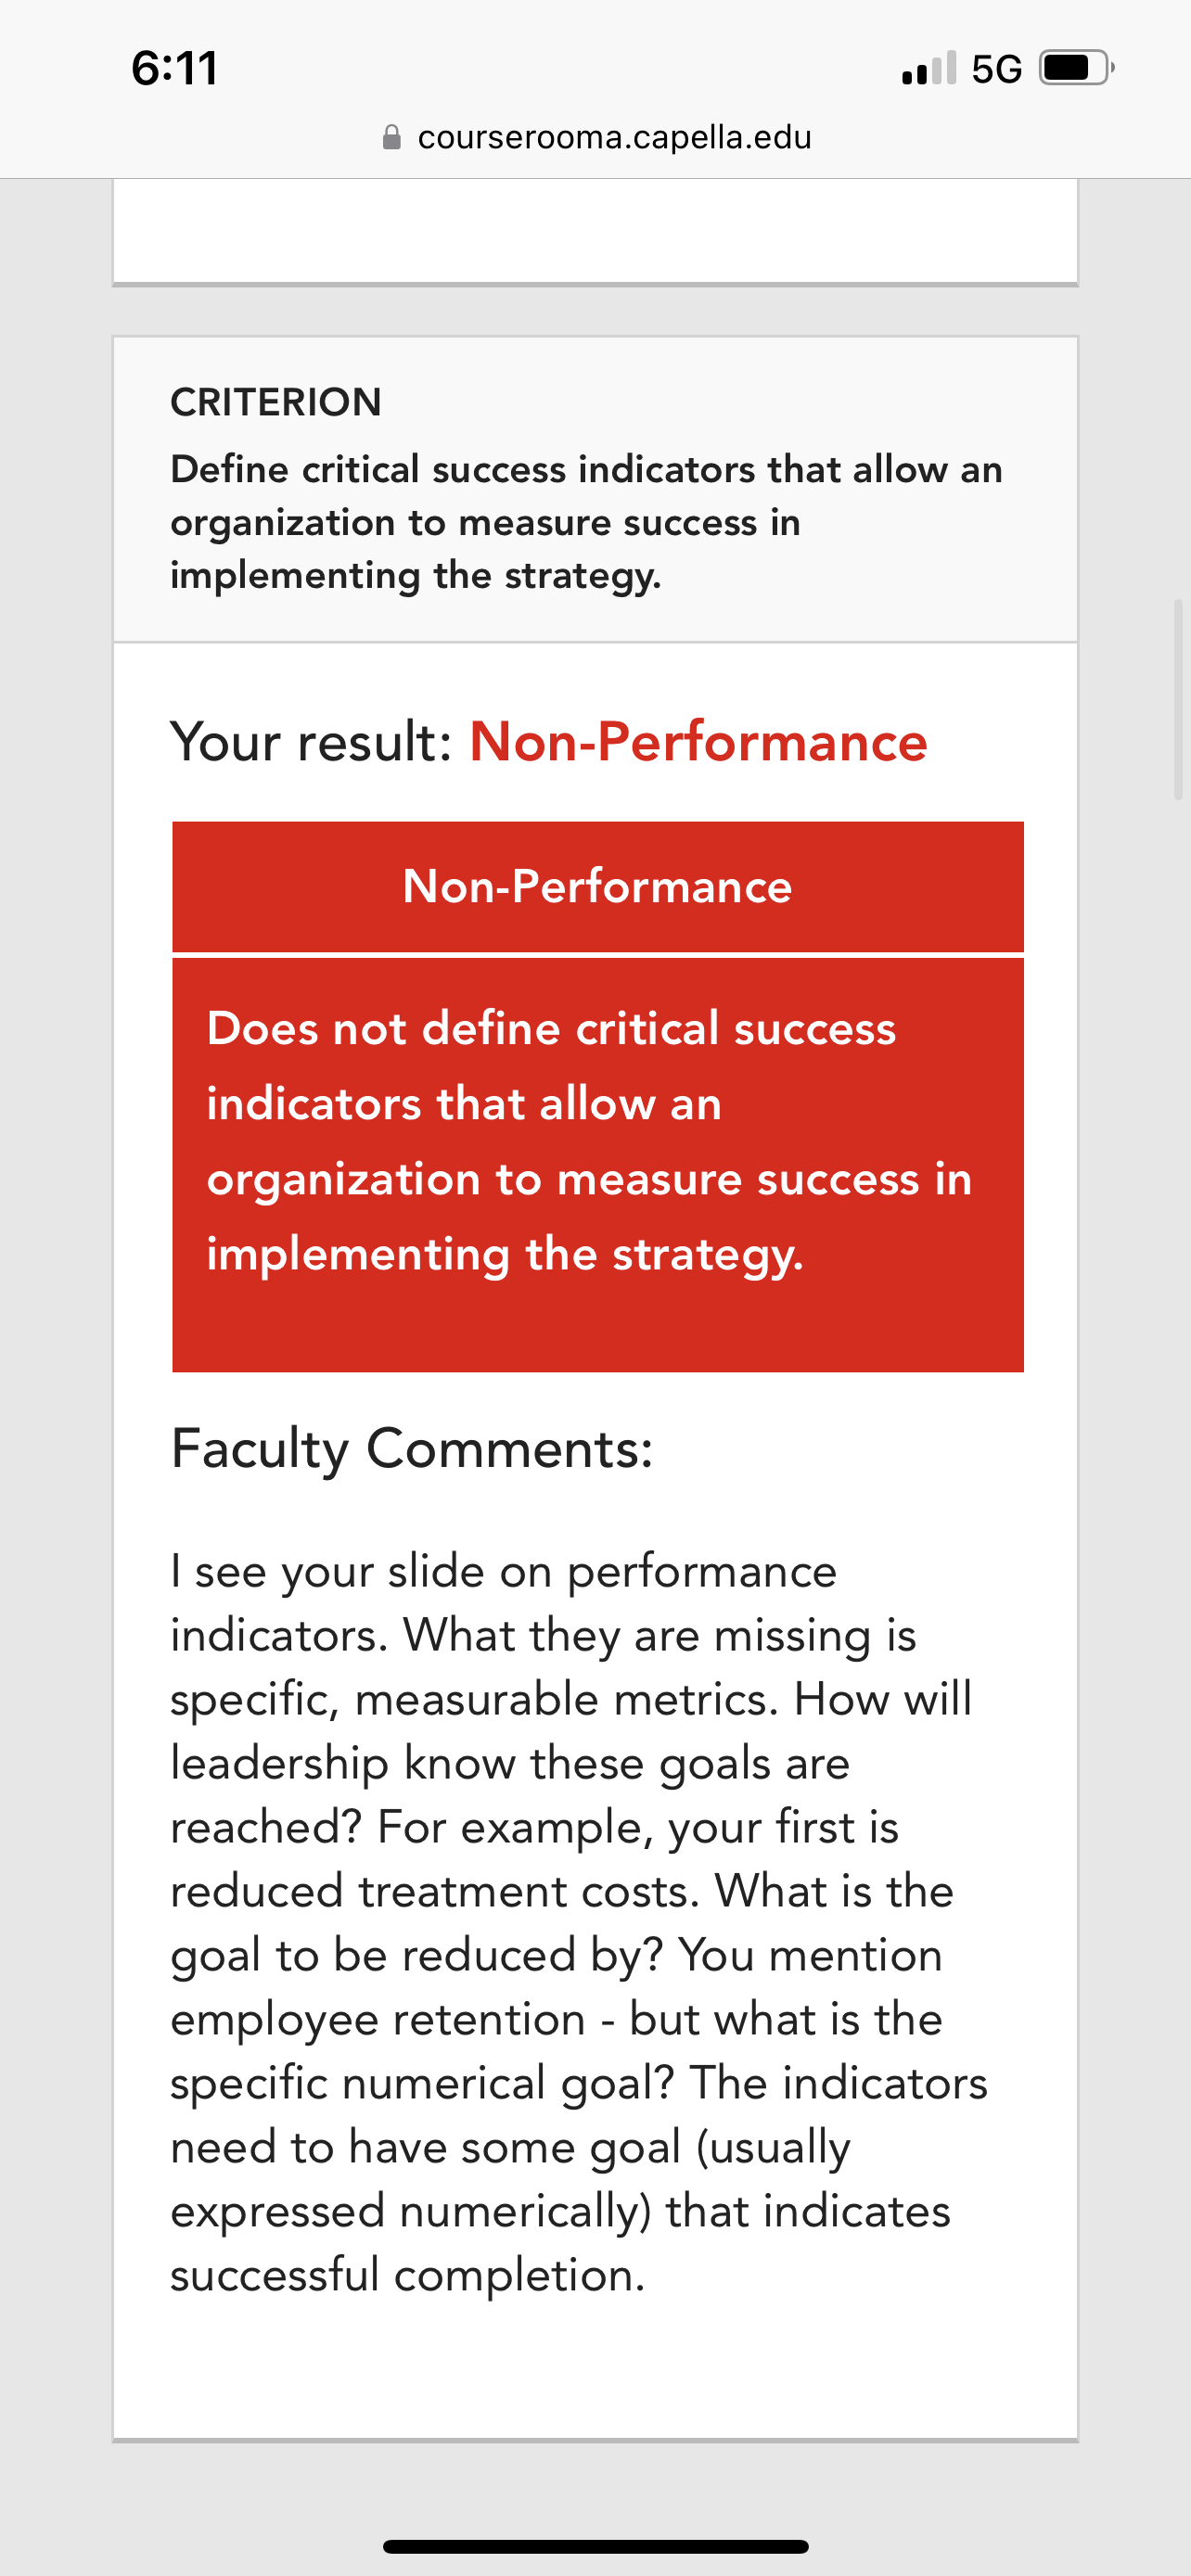Tap the page scrollbar on right edge
This screenshot has width=1191, height=2576.
pos(1179,699)
